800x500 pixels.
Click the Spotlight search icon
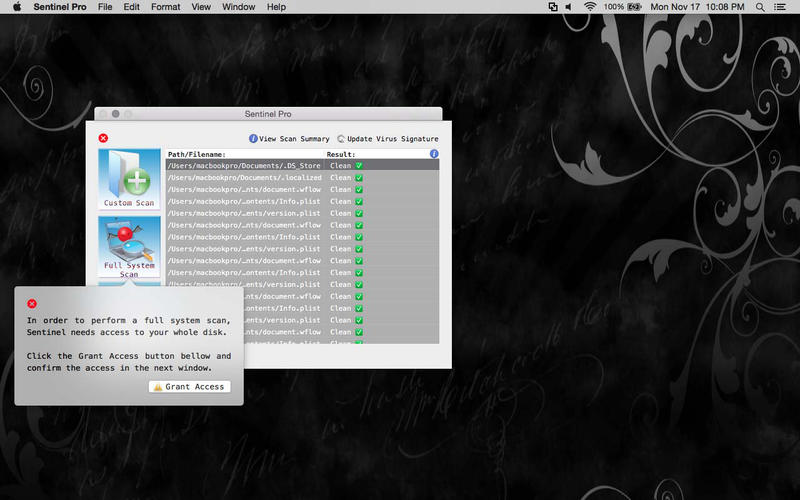click(760, 7)
